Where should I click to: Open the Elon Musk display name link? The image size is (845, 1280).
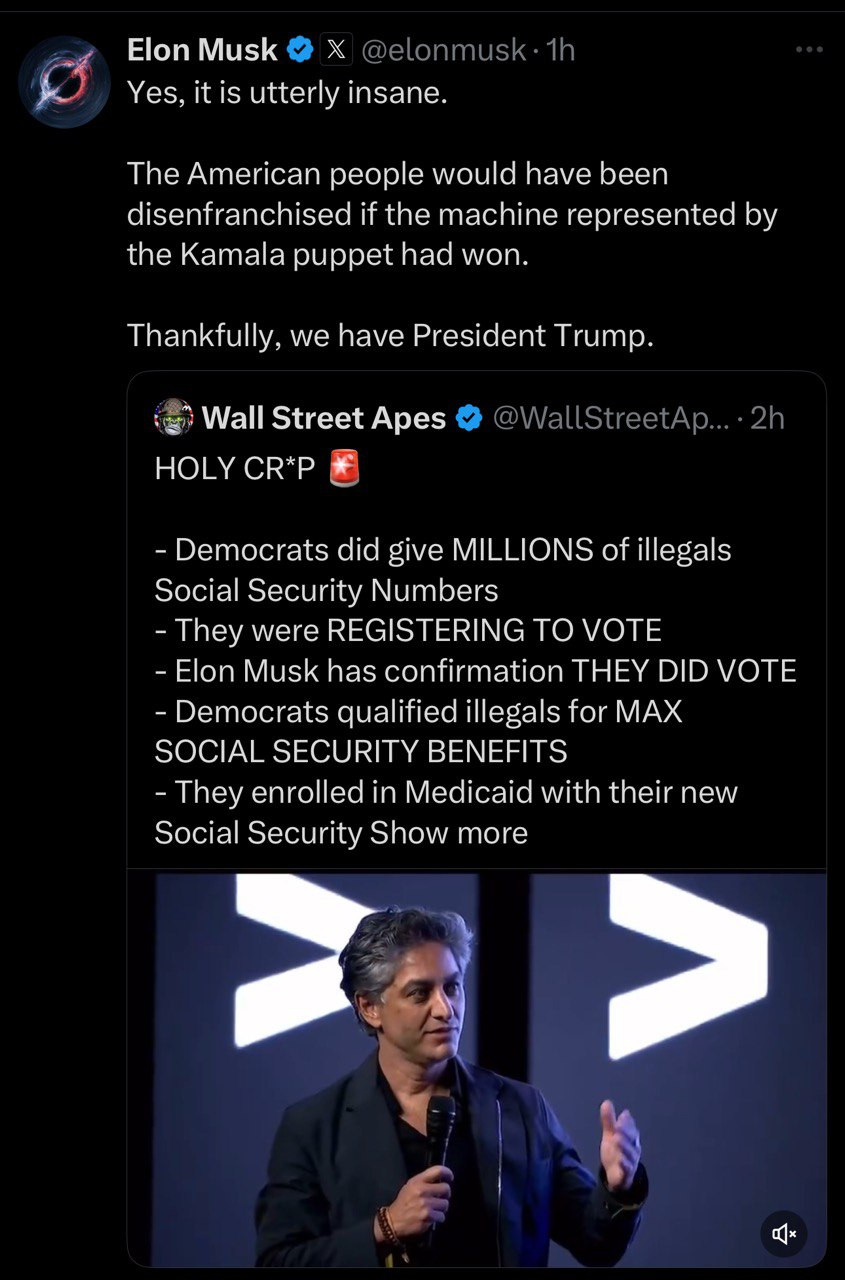coord(202,49)
